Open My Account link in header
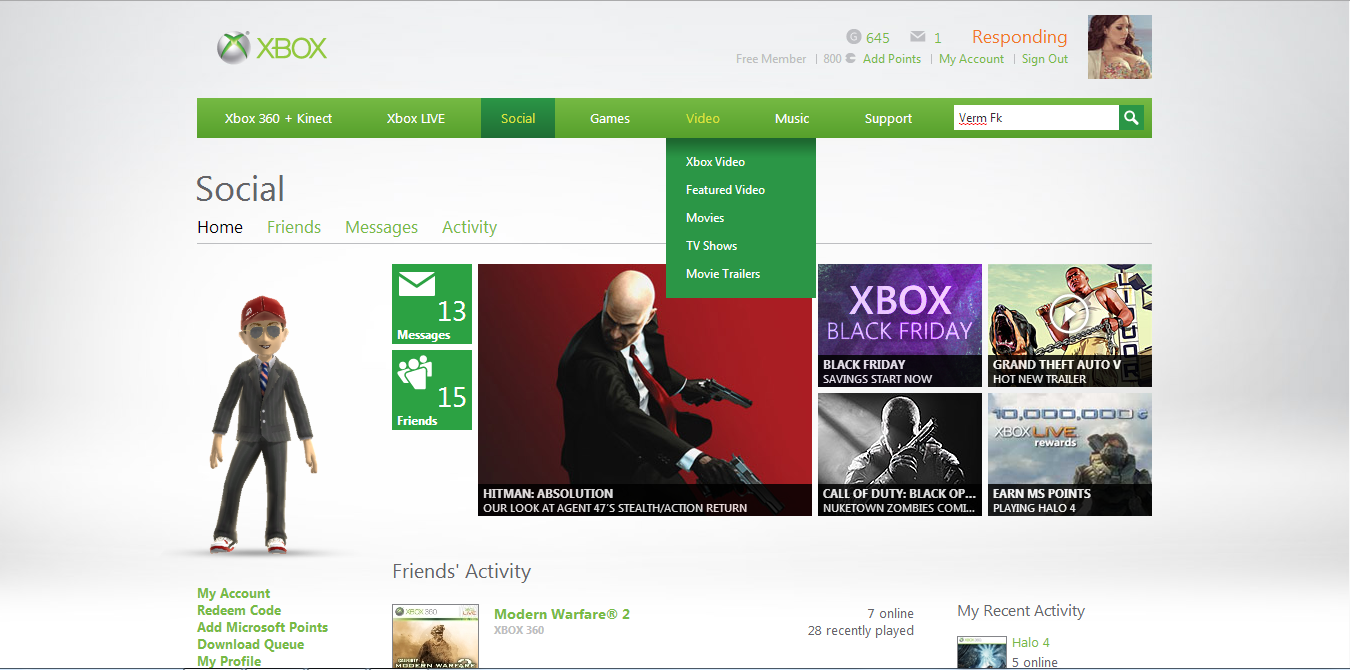1350x670 pixels. [x=971, y=59]
